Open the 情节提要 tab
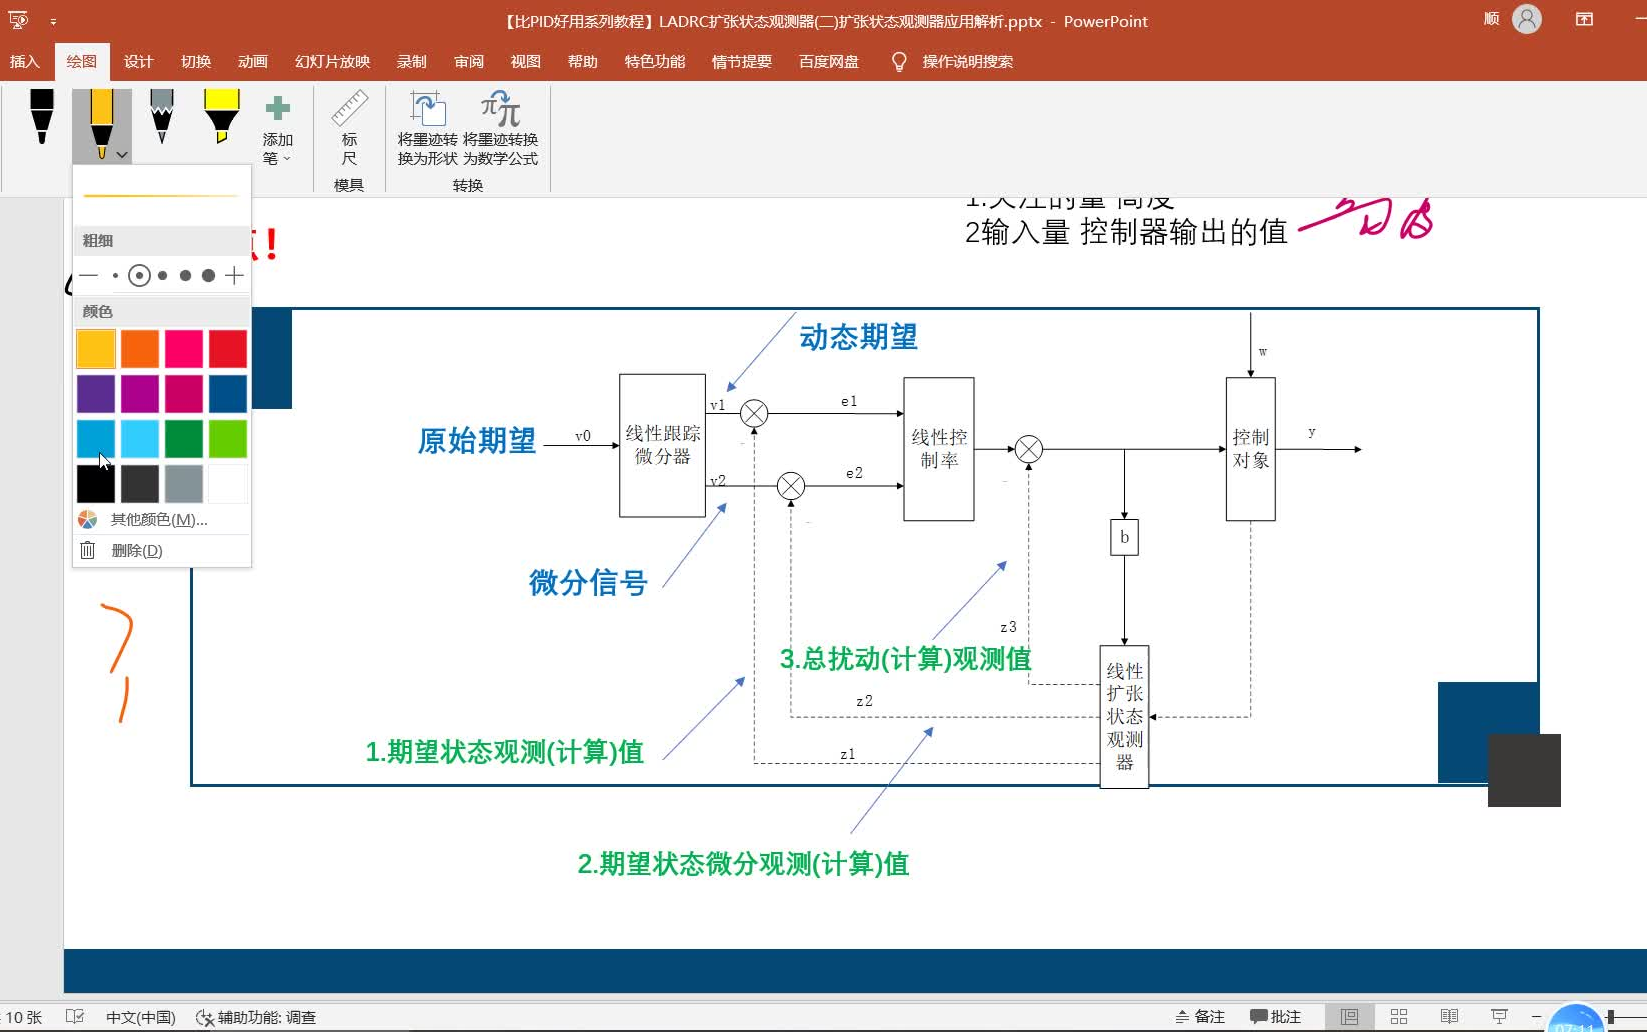The height and width of the screenshot is (1032, 1647). 742,61
